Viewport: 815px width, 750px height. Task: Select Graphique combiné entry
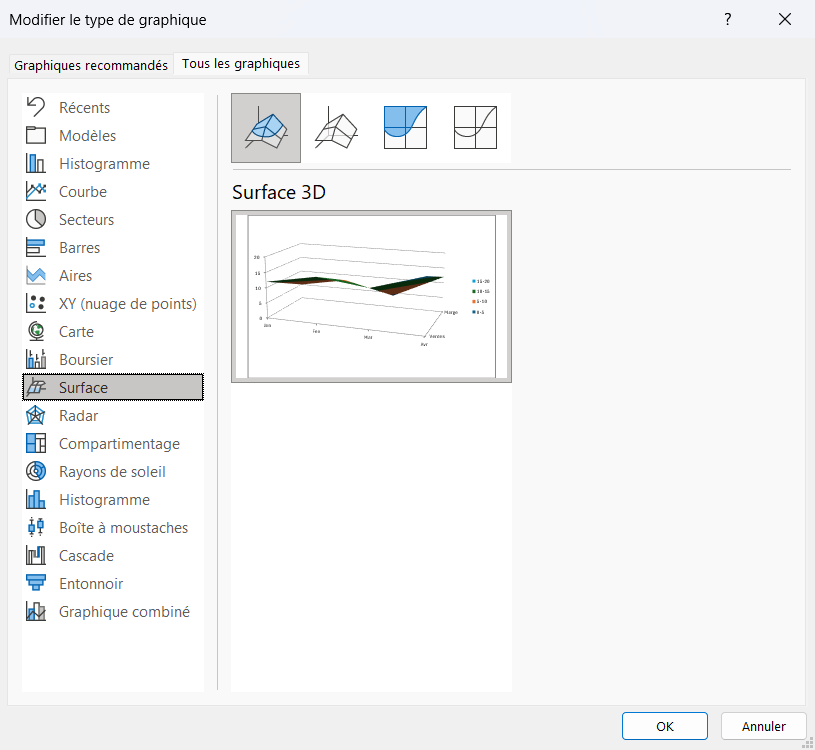124,612
